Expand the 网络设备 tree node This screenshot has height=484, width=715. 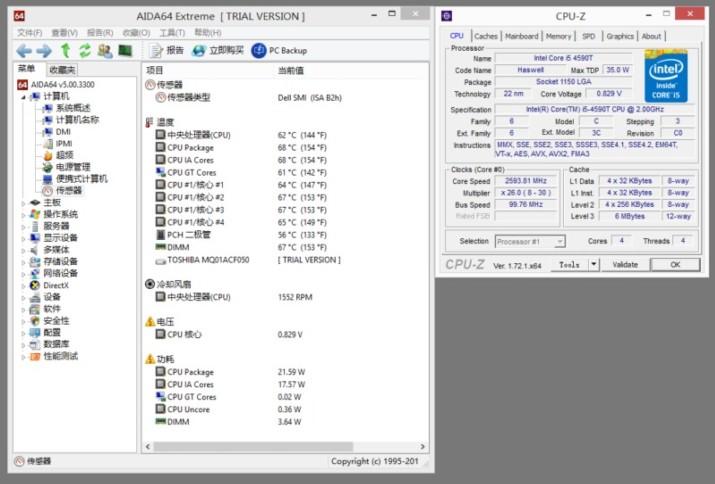tap(23, 274)
